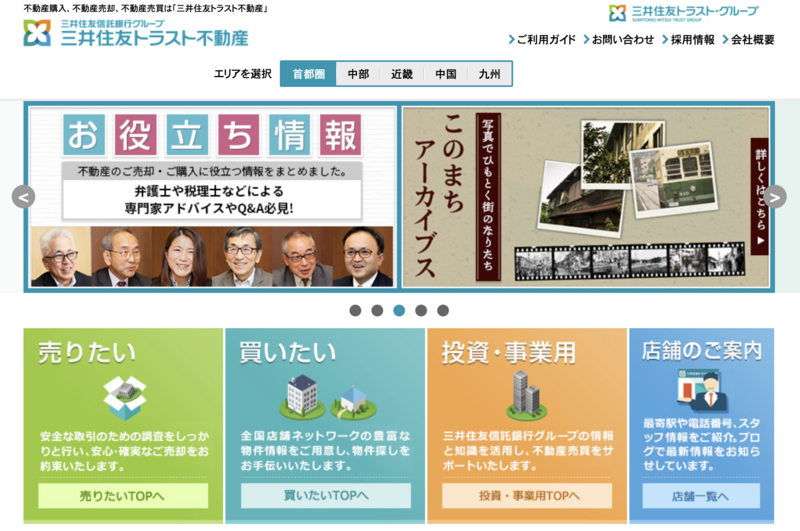This screenshot has width=800, height=531.
Task: Click the 買いたい heading
Action: [x=288, y=353]
